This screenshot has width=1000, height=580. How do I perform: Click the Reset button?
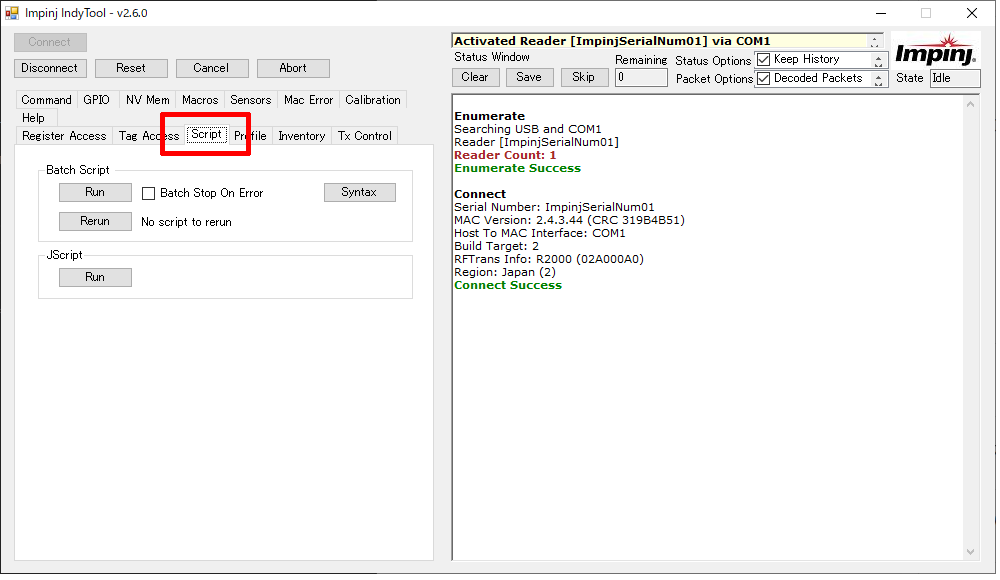click(x=131, y=68)
